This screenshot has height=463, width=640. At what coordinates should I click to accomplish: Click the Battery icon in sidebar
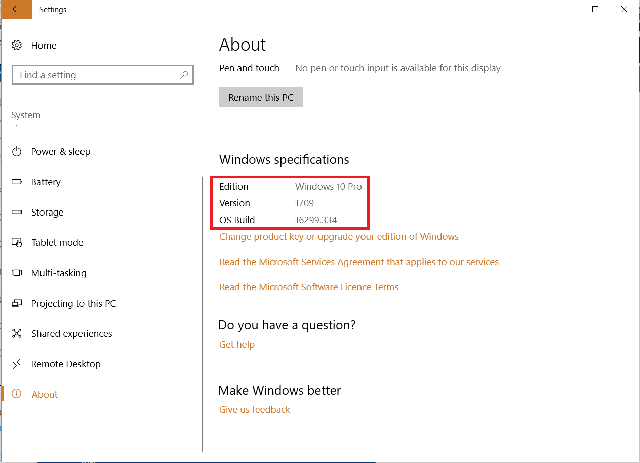click(17, 181)
